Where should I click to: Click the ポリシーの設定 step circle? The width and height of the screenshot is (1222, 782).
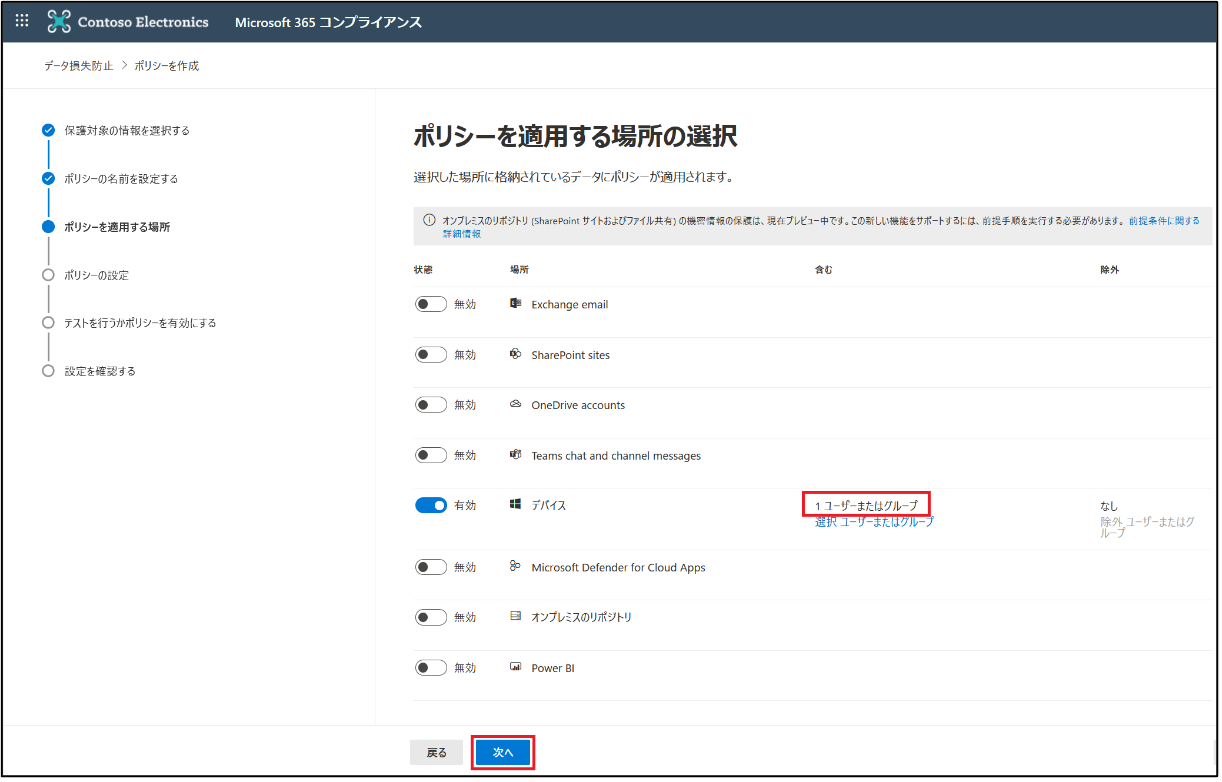point(48,274)
